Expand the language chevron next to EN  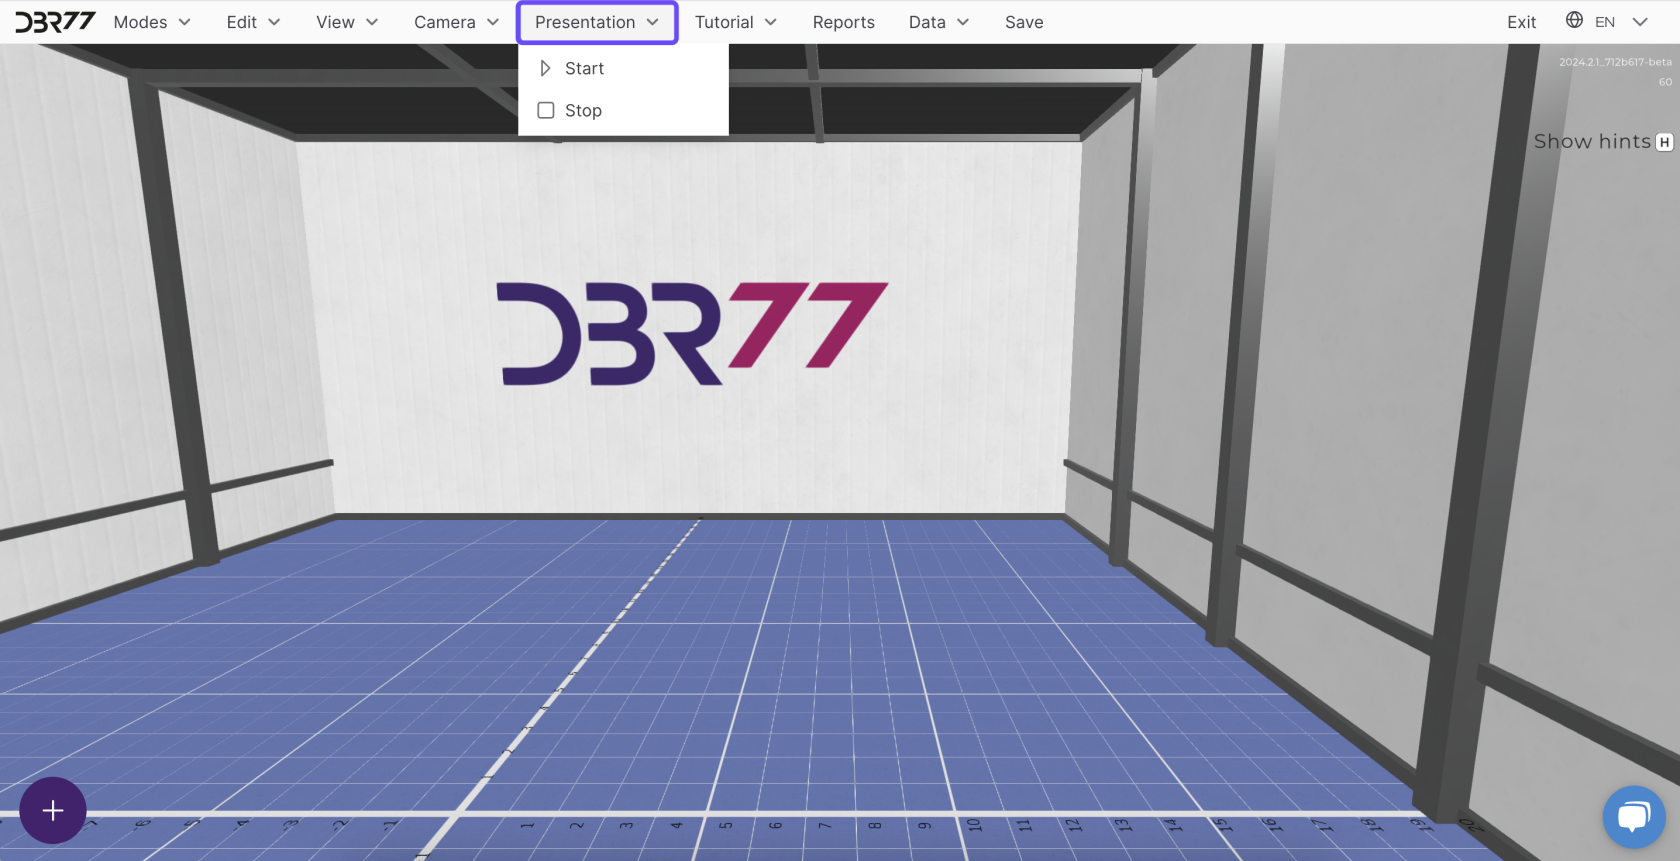[x=1640, y=22]
